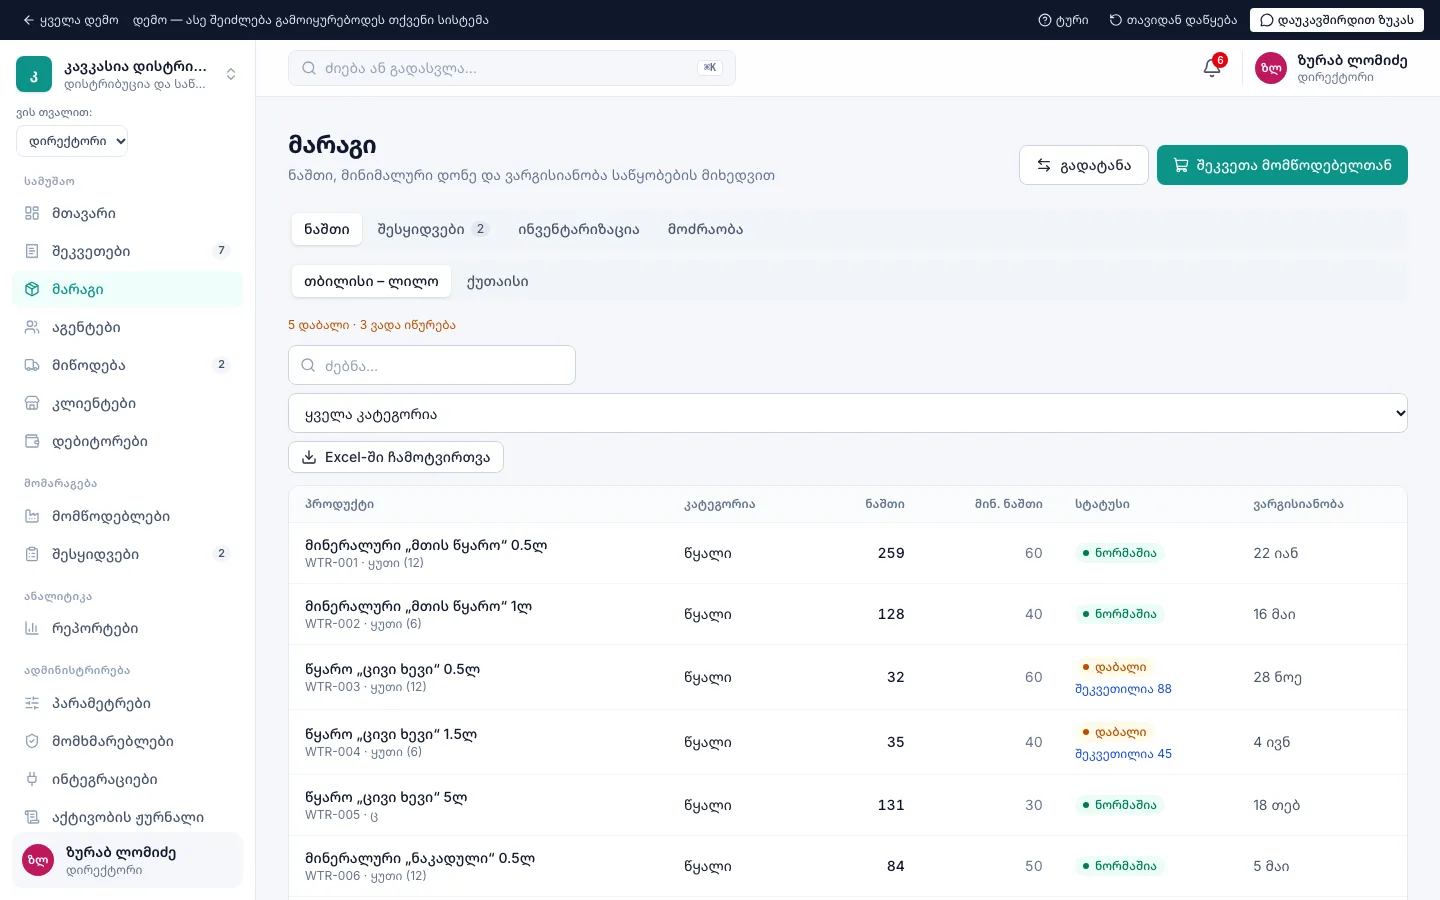This screenshot has width=1440, height=900.
Task: Click the კლიენტები store icon
Action: (32, 403)
